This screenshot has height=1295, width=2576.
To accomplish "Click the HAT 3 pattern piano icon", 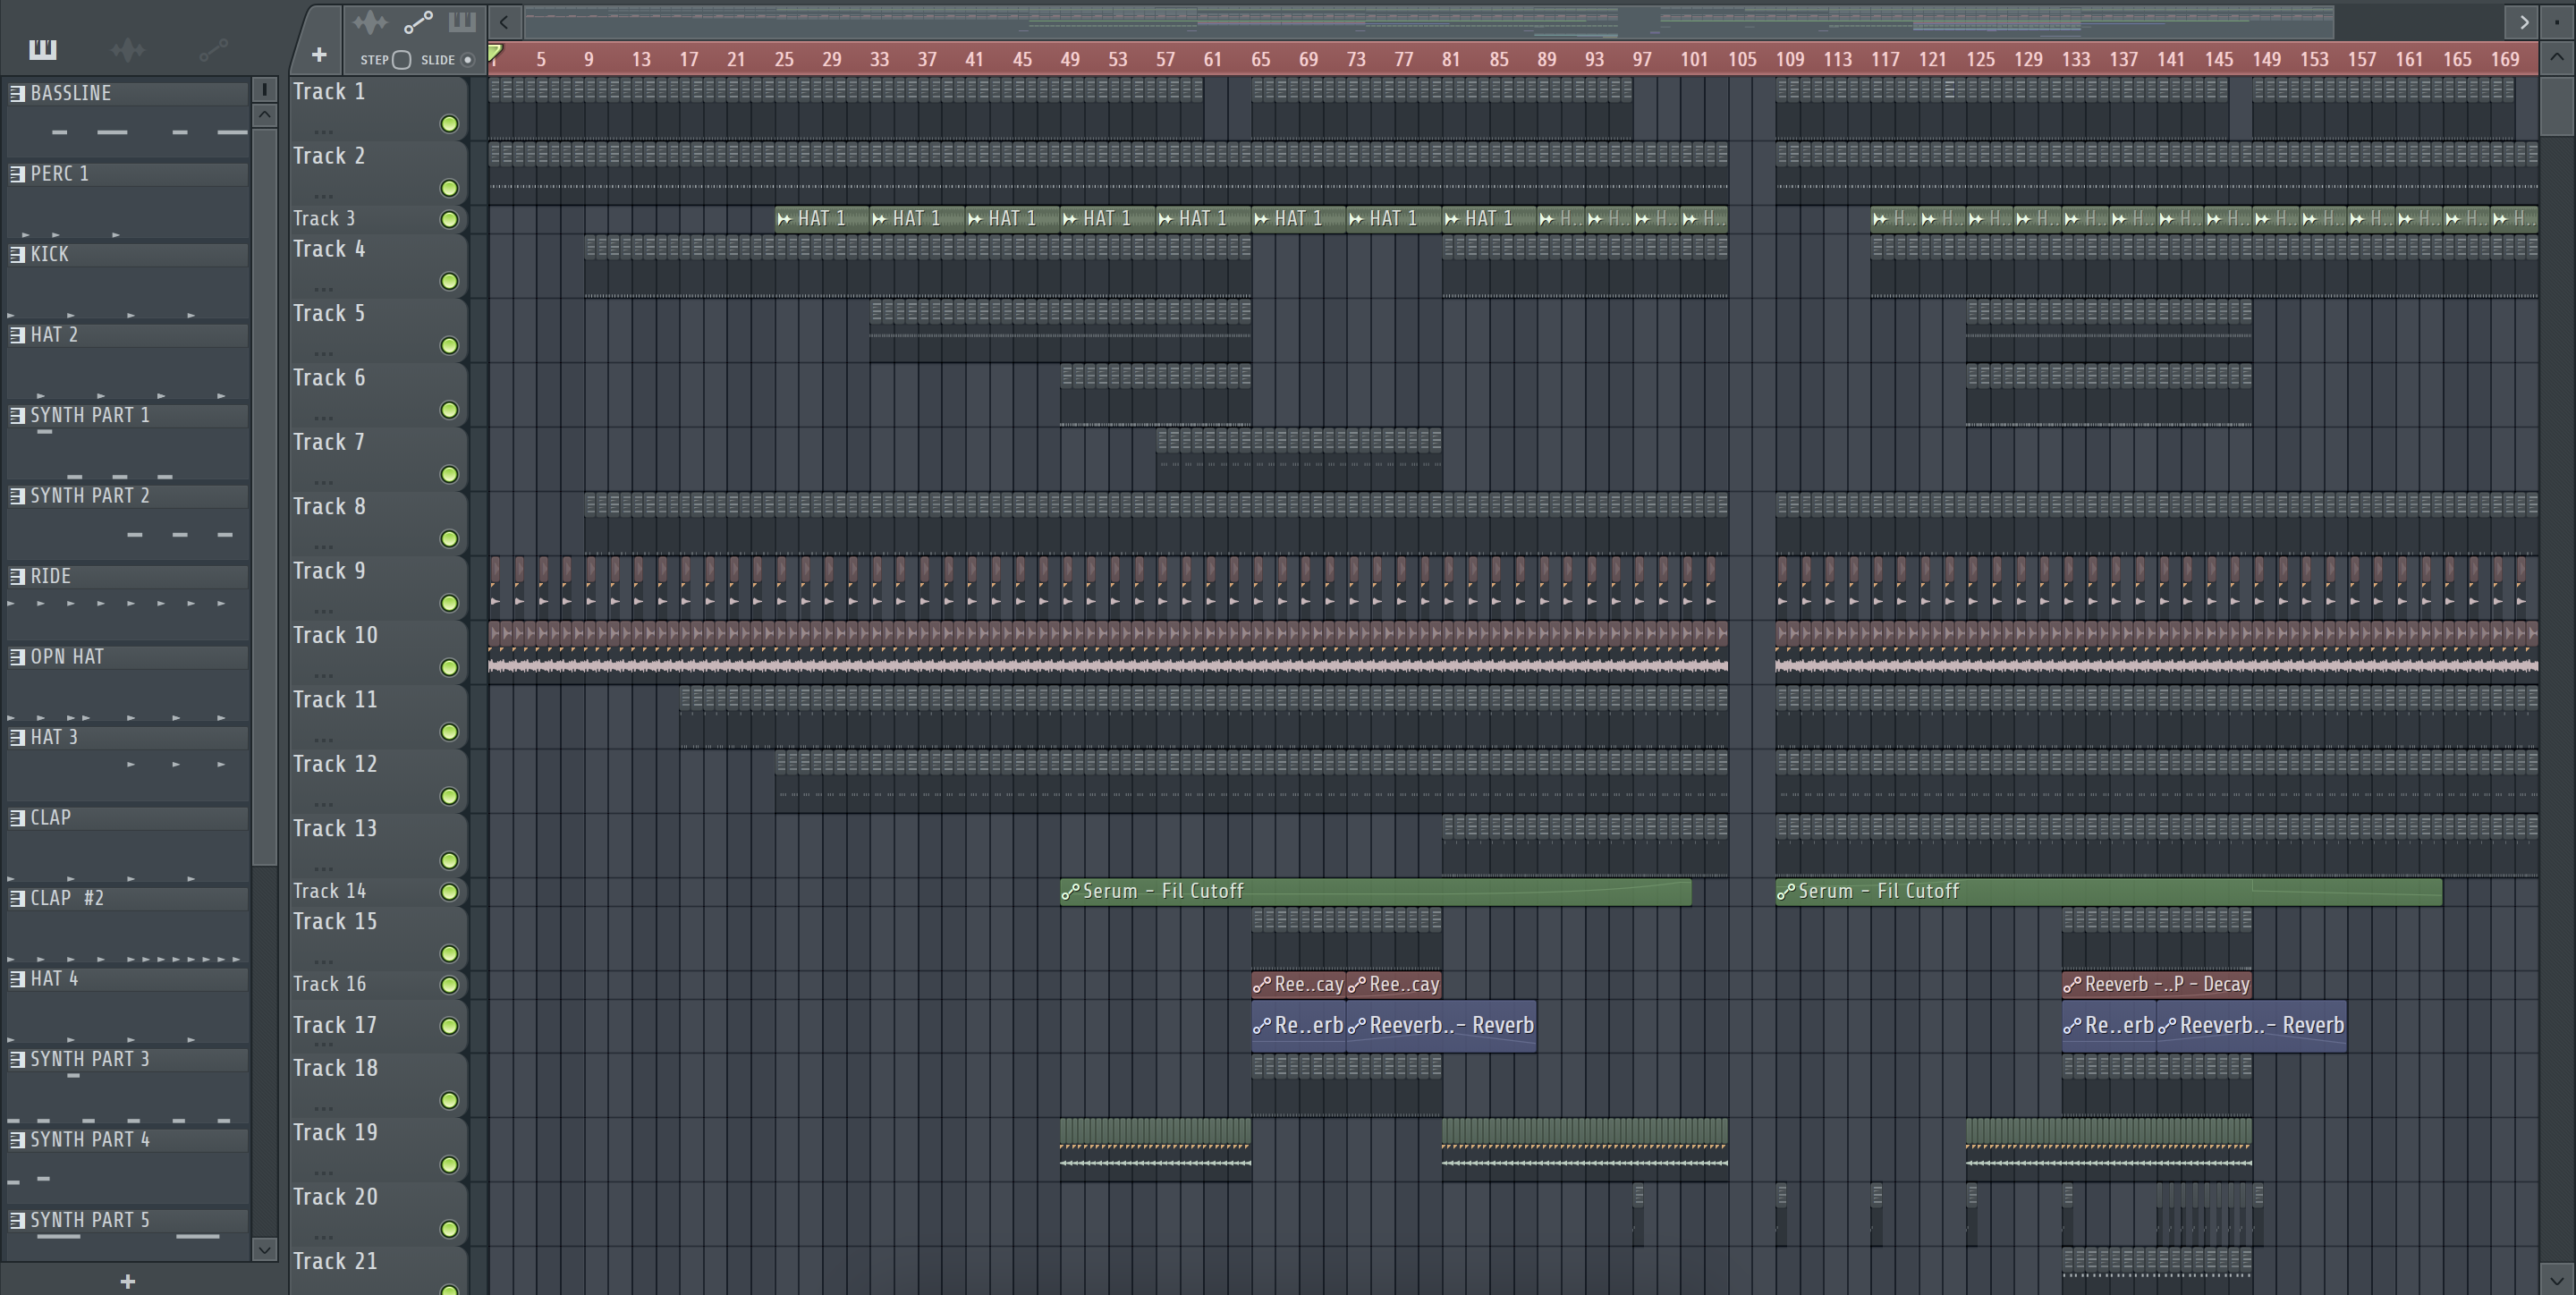I will (17, 737).
